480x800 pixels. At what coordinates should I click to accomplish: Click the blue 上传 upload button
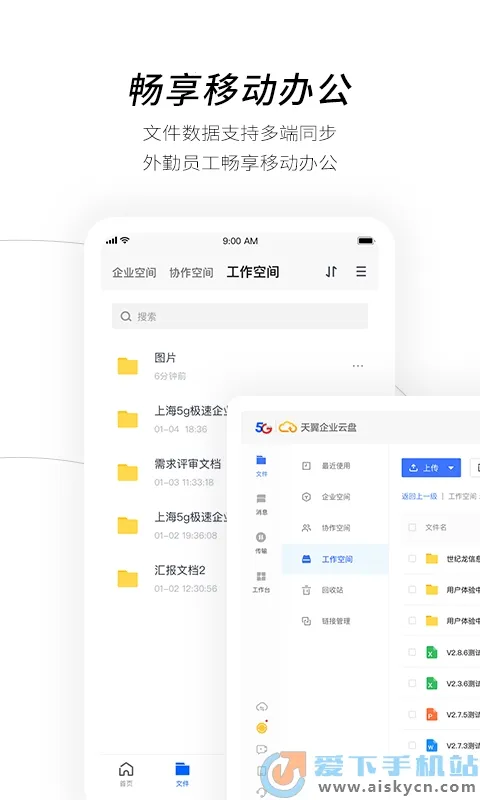tap(431, 468)
